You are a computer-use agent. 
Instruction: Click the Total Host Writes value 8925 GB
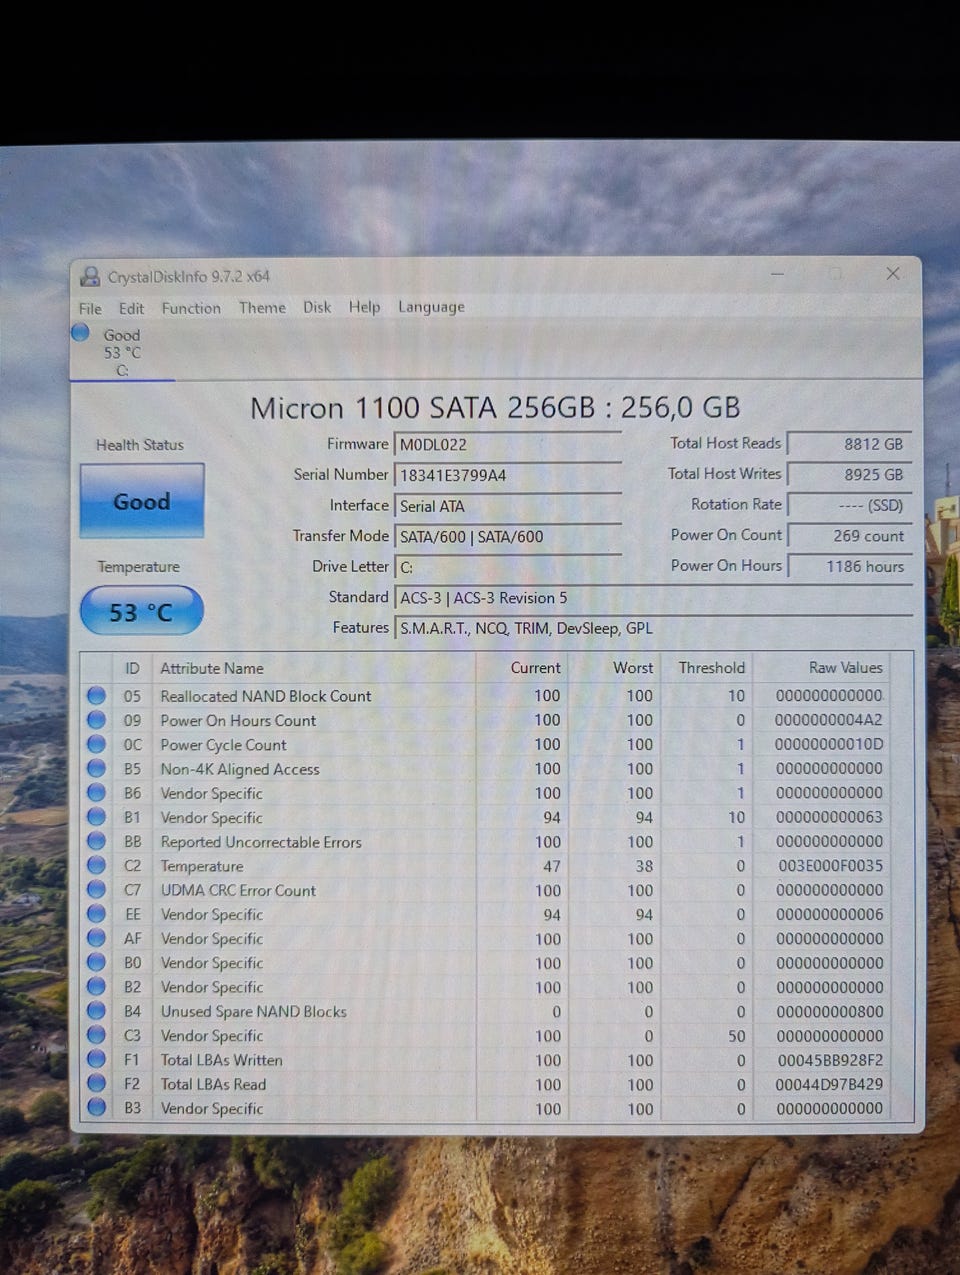[849, 474]
